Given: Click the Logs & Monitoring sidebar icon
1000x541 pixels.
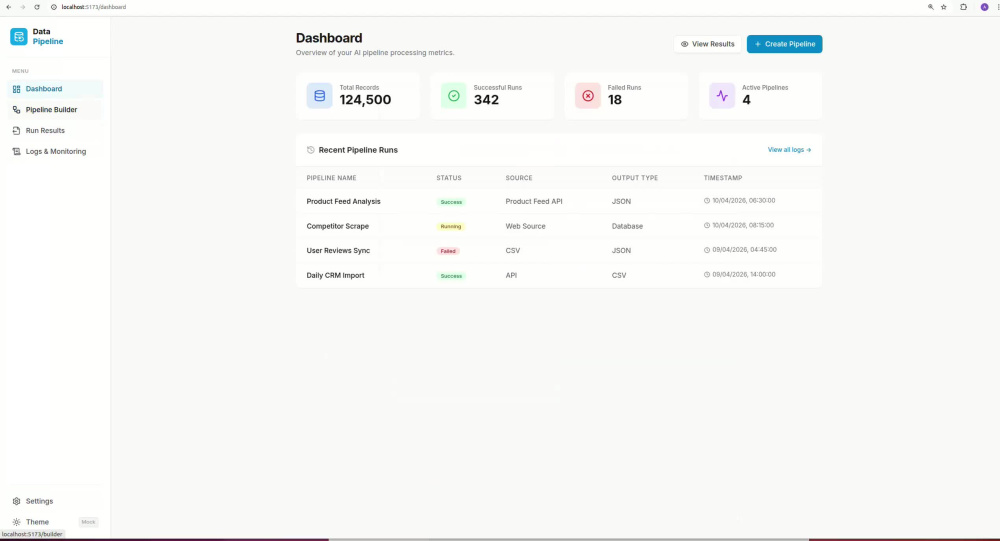Looking at the screenshot, I should click(17, 152).
